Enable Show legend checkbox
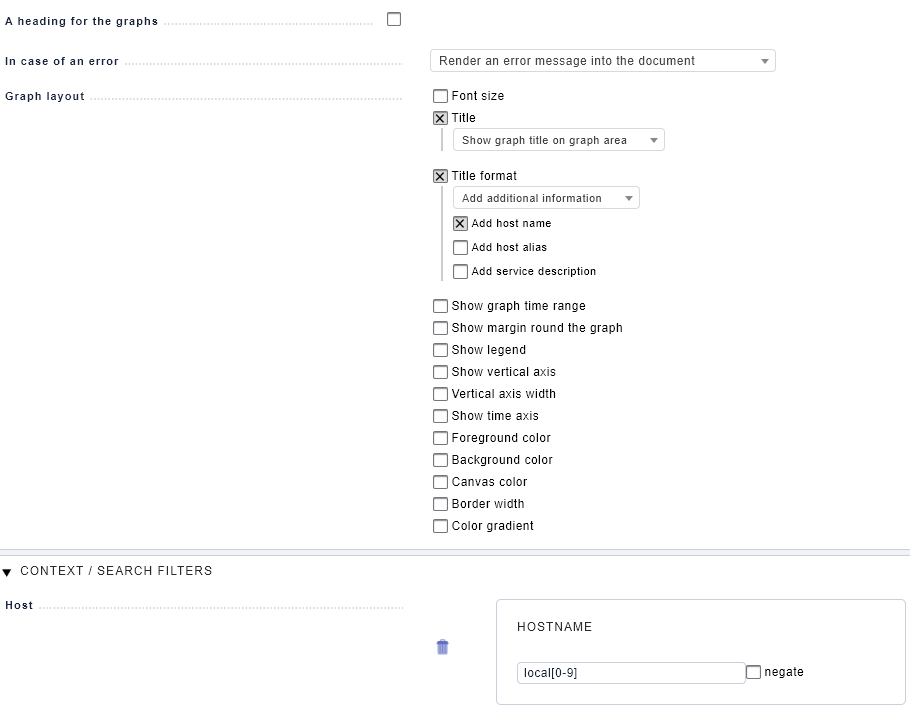 pos(440,350)
